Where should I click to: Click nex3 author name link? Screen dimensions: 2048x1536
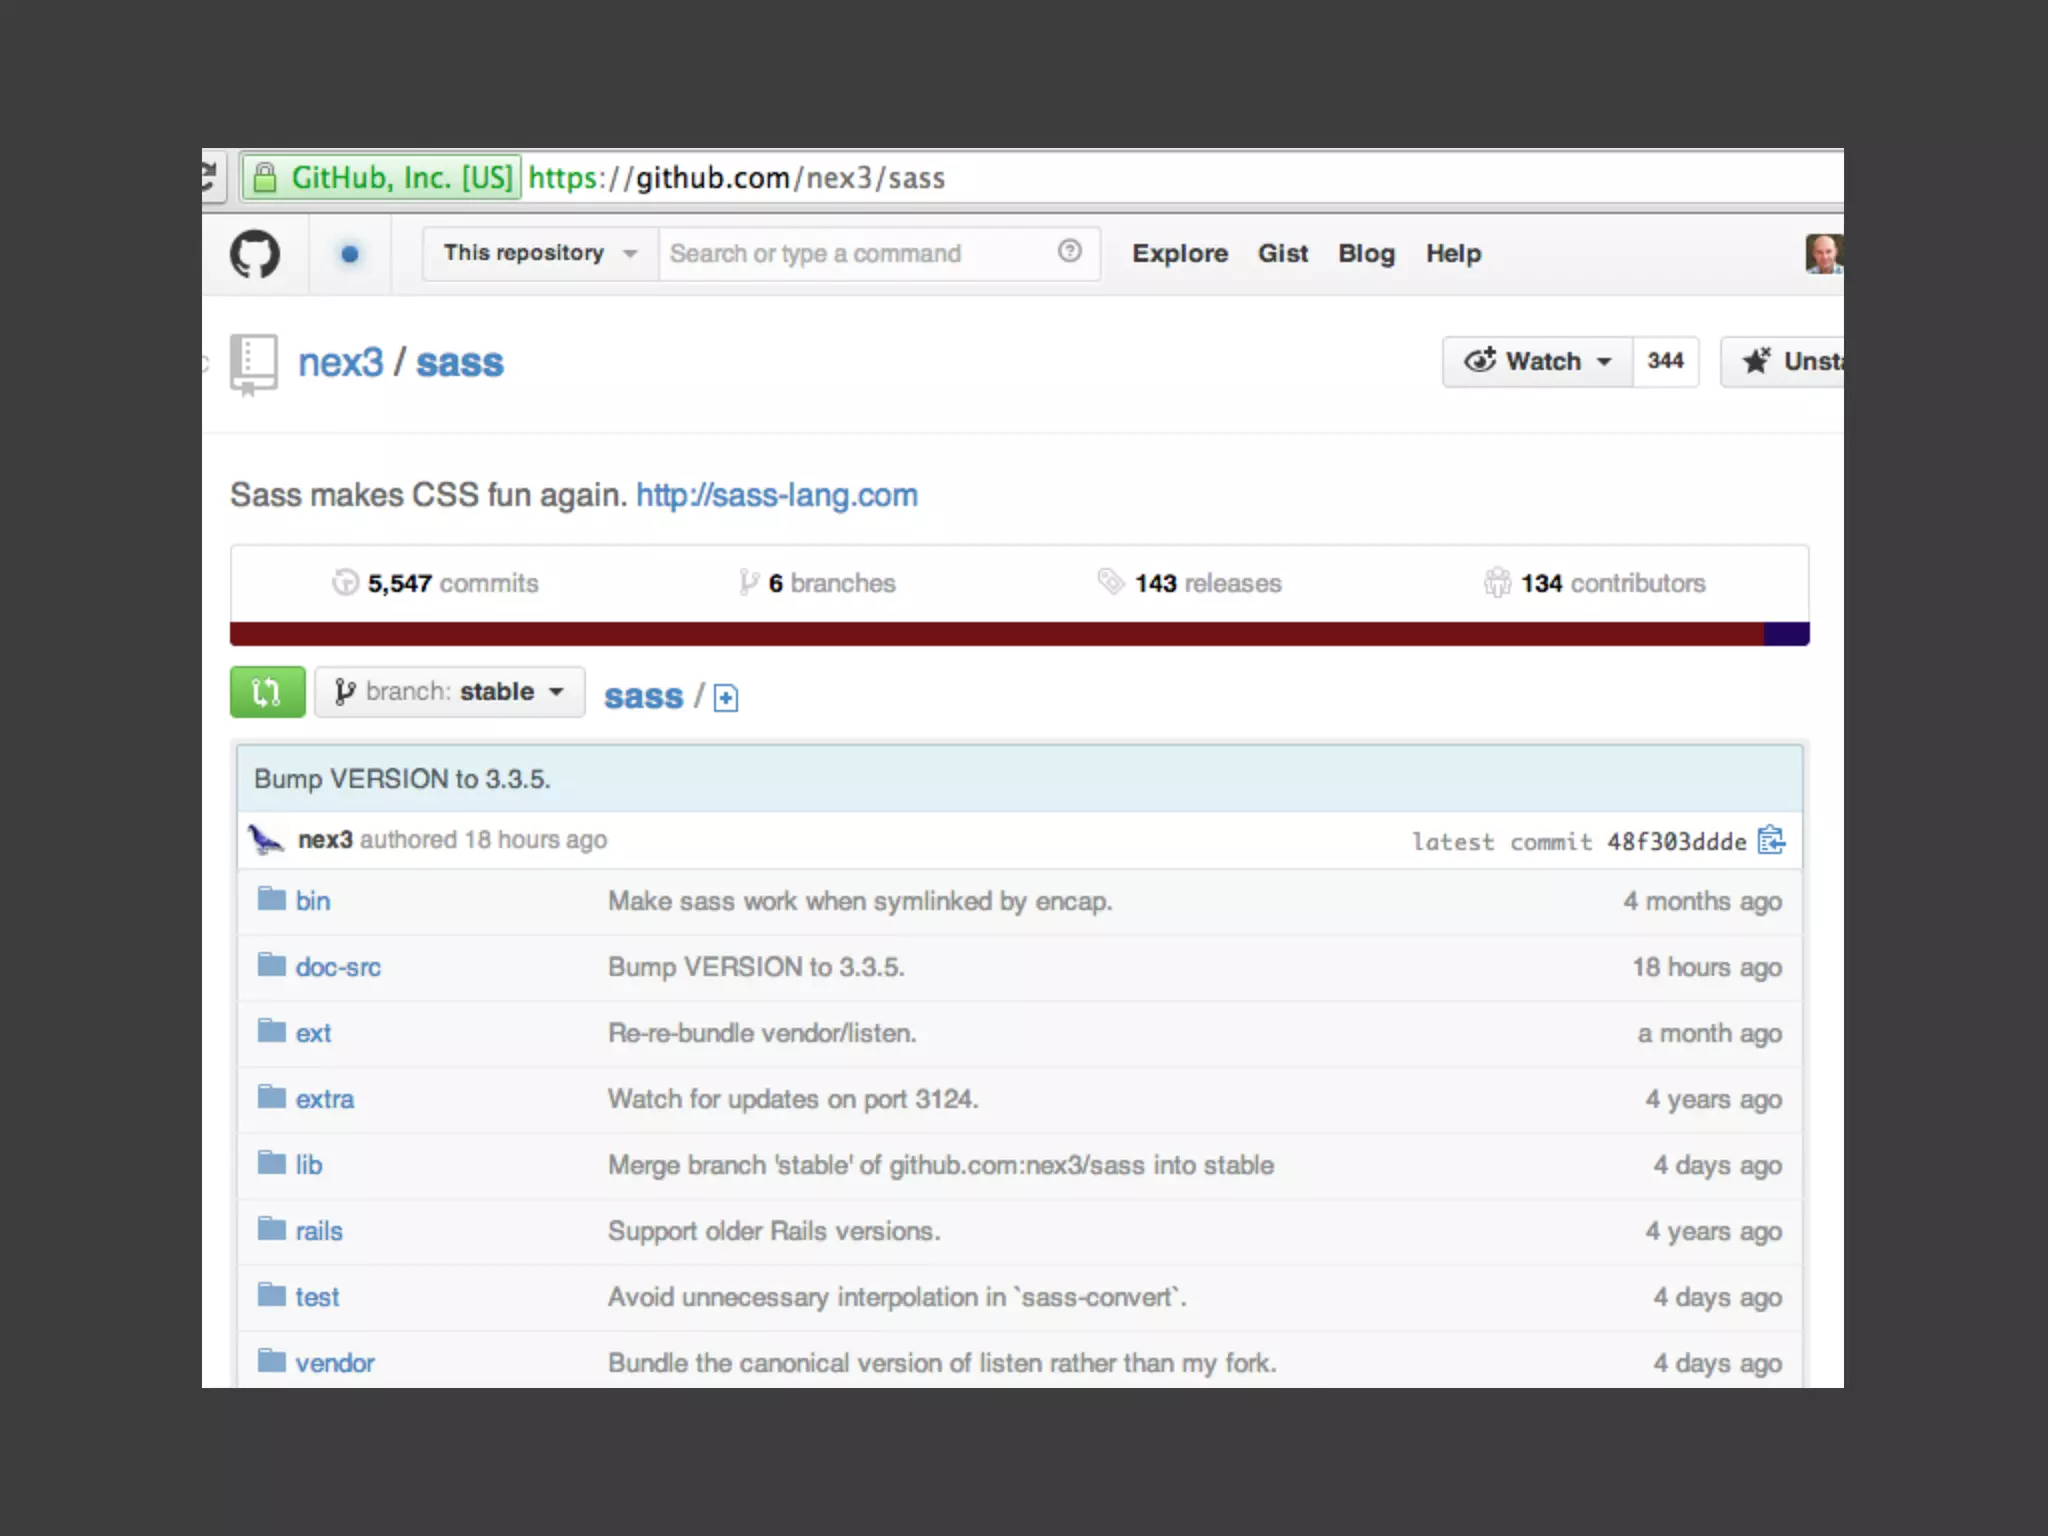pyautogui.click(x=325, y=840)
